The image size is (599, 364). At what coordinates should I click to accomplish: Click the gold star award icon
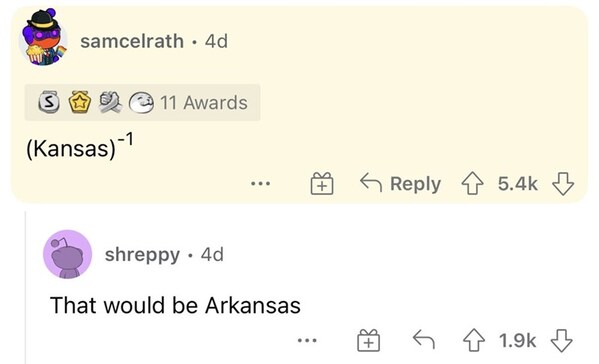79,102
